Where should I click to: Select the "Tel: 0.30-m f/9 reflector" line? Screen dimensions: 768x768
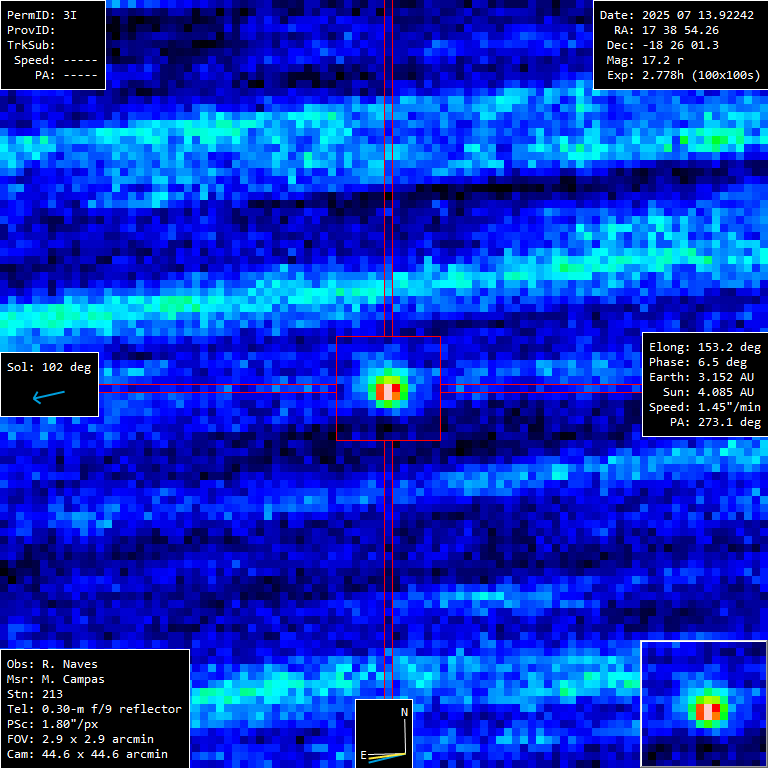pos(94,709)
